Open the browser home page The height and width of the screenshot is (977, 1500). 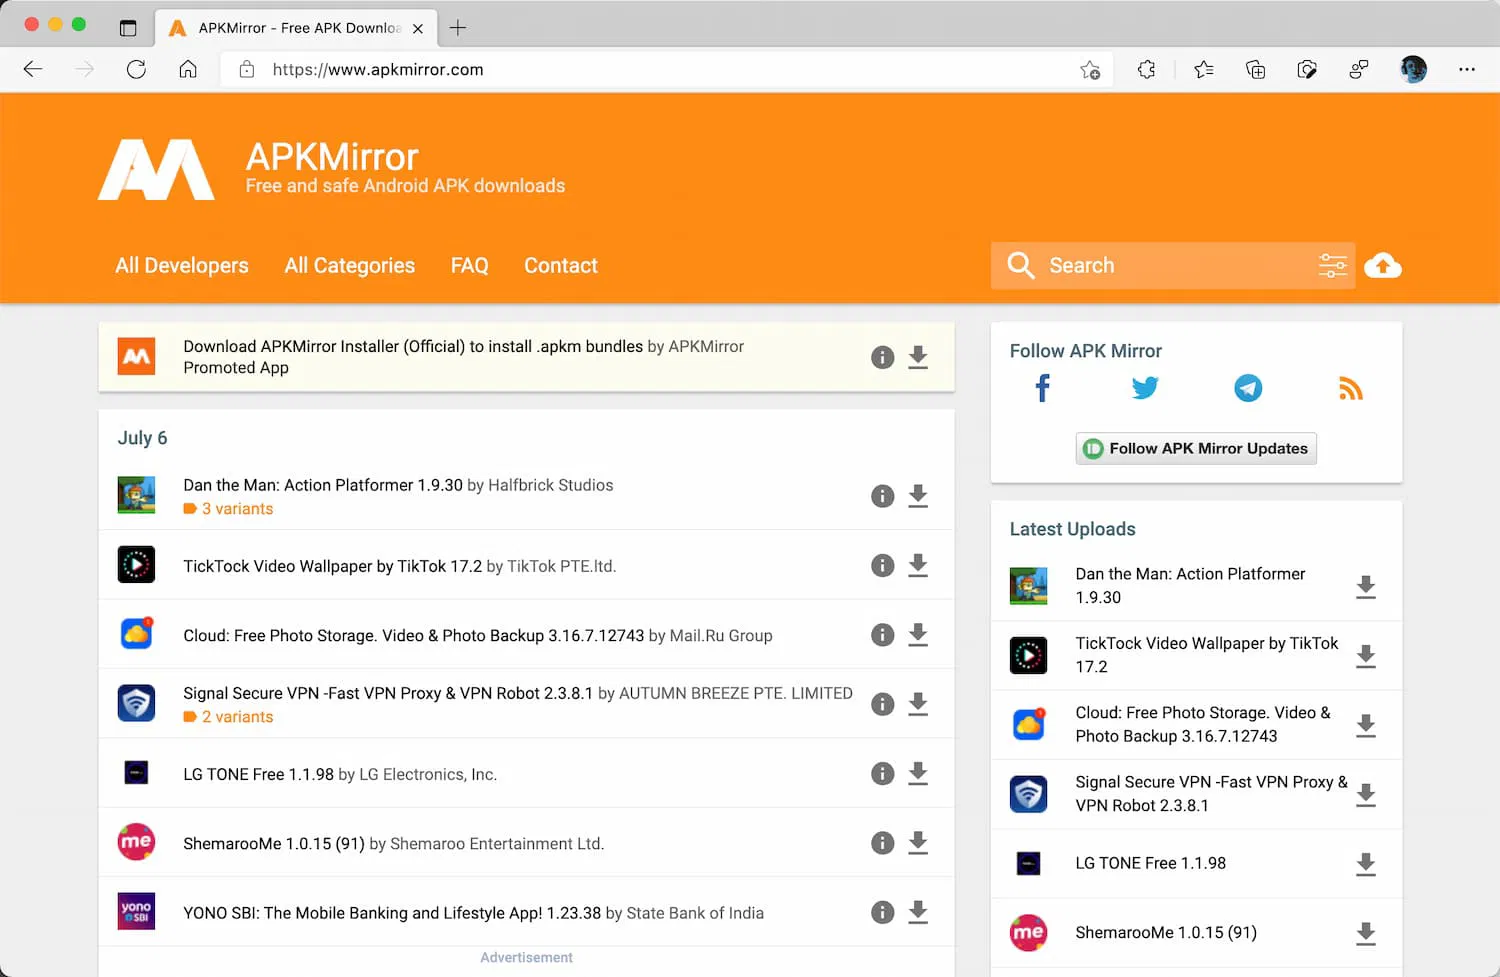coord(188,69)
